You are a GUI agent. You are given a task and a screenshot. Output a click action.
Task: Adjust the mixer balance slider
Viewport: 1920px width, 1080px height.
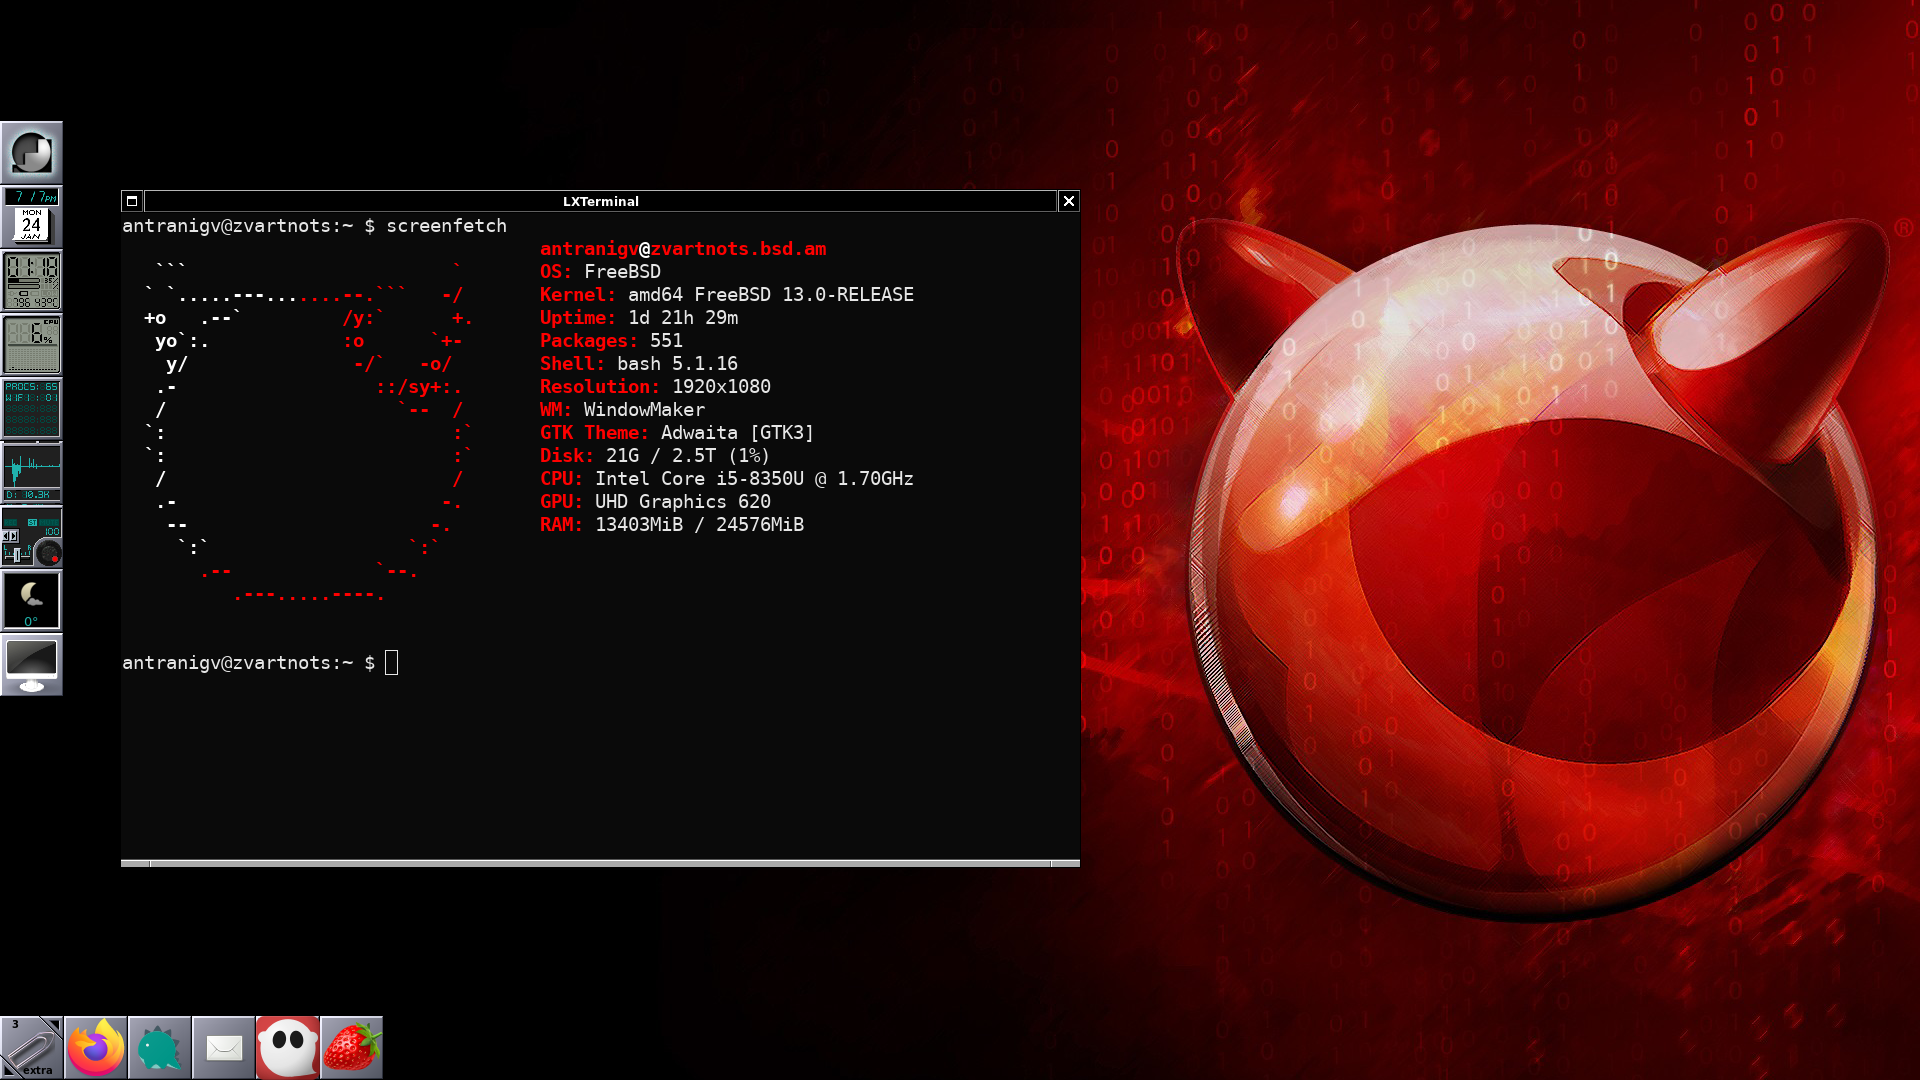coord(17,555)
